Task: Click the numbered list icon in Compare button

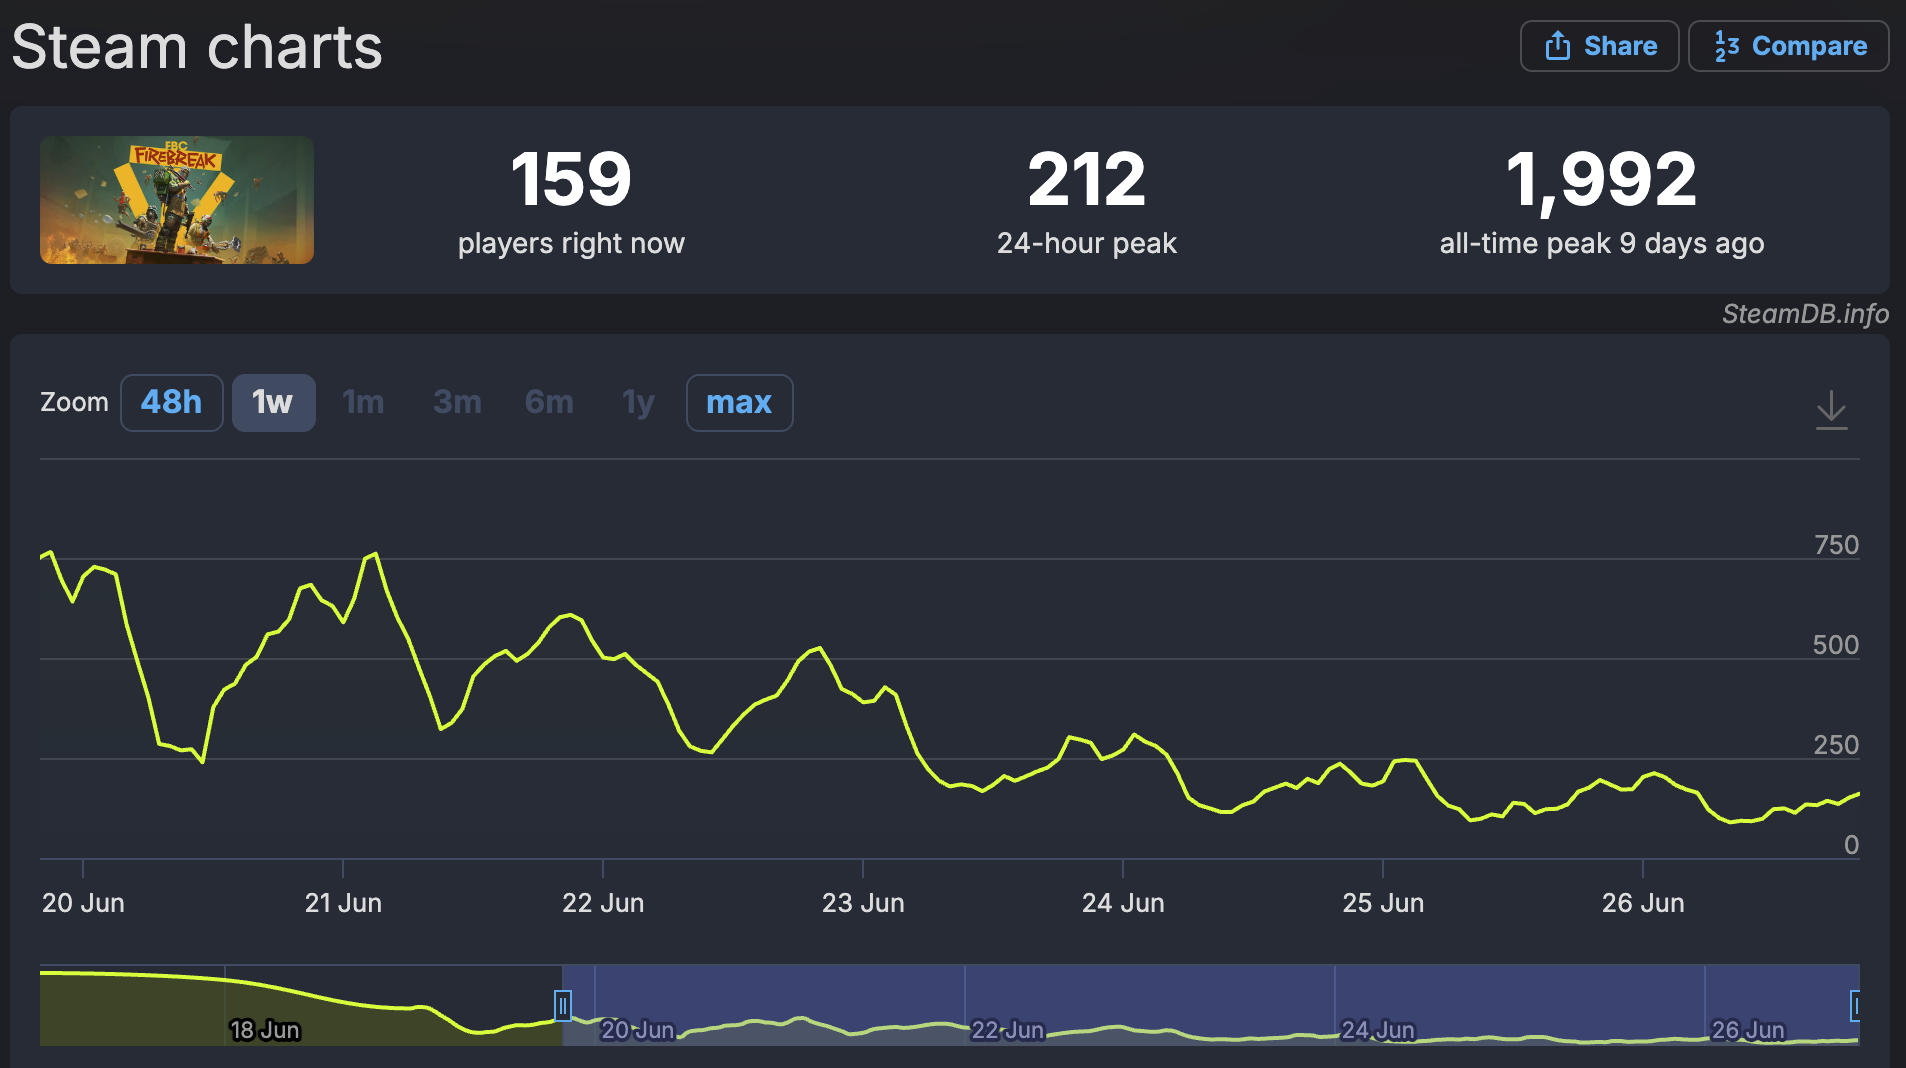Action: [1726, 46]
